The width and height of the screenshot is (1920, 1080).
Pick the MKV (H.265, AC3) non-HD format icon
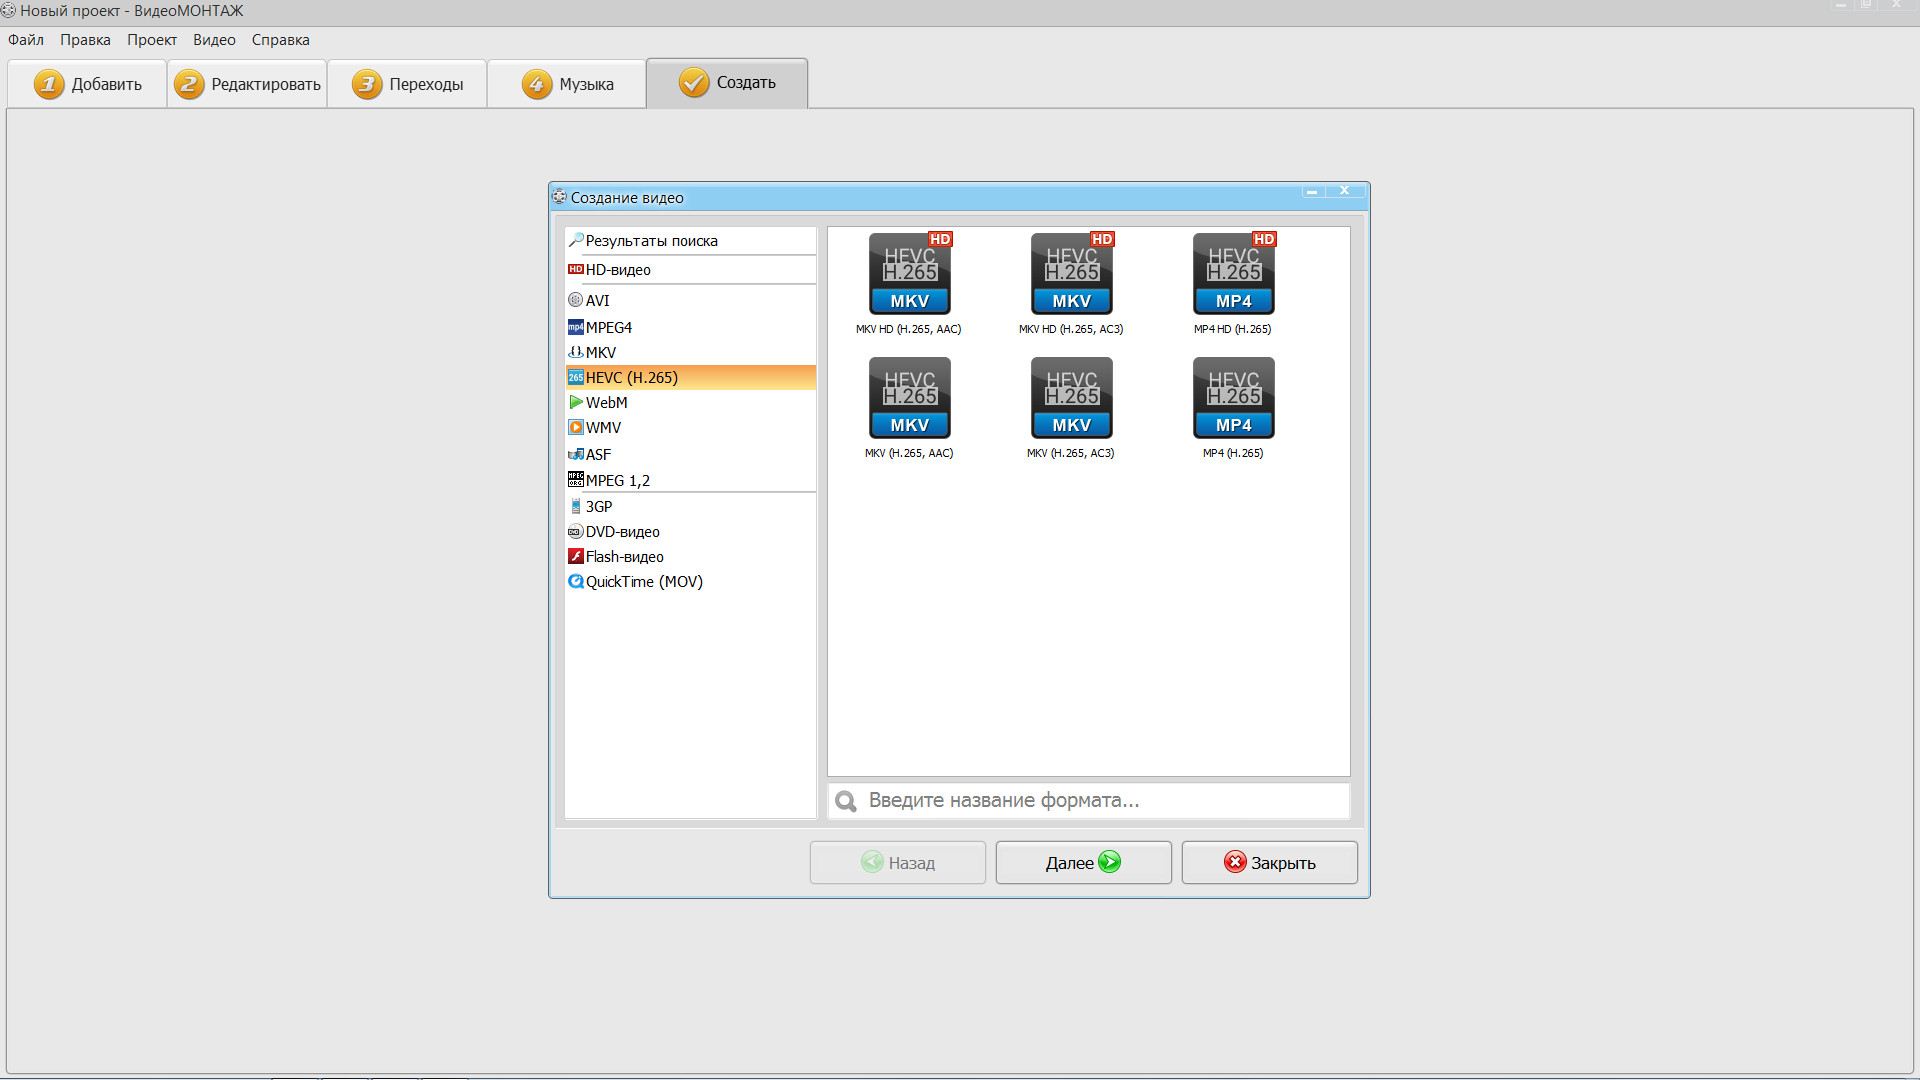(x=1072, y=398)
